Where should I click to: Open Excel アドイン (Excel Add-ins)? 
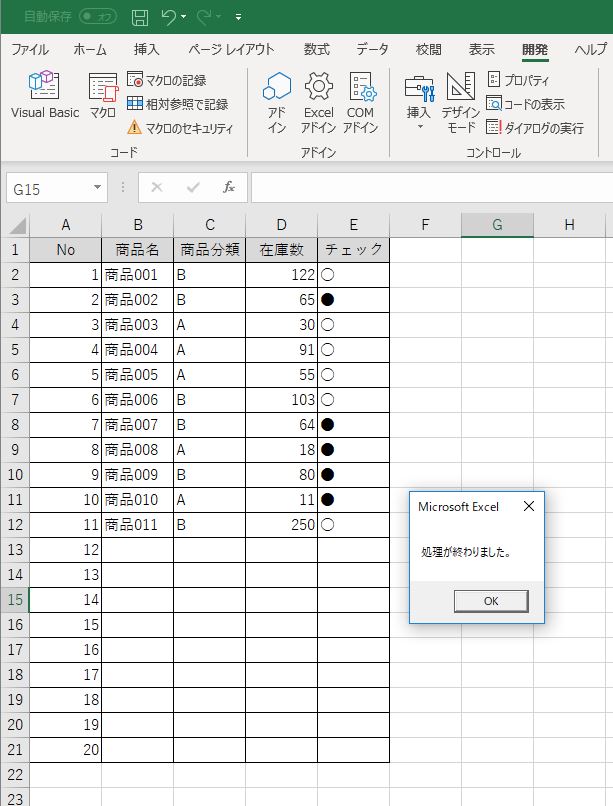point(318,102)
